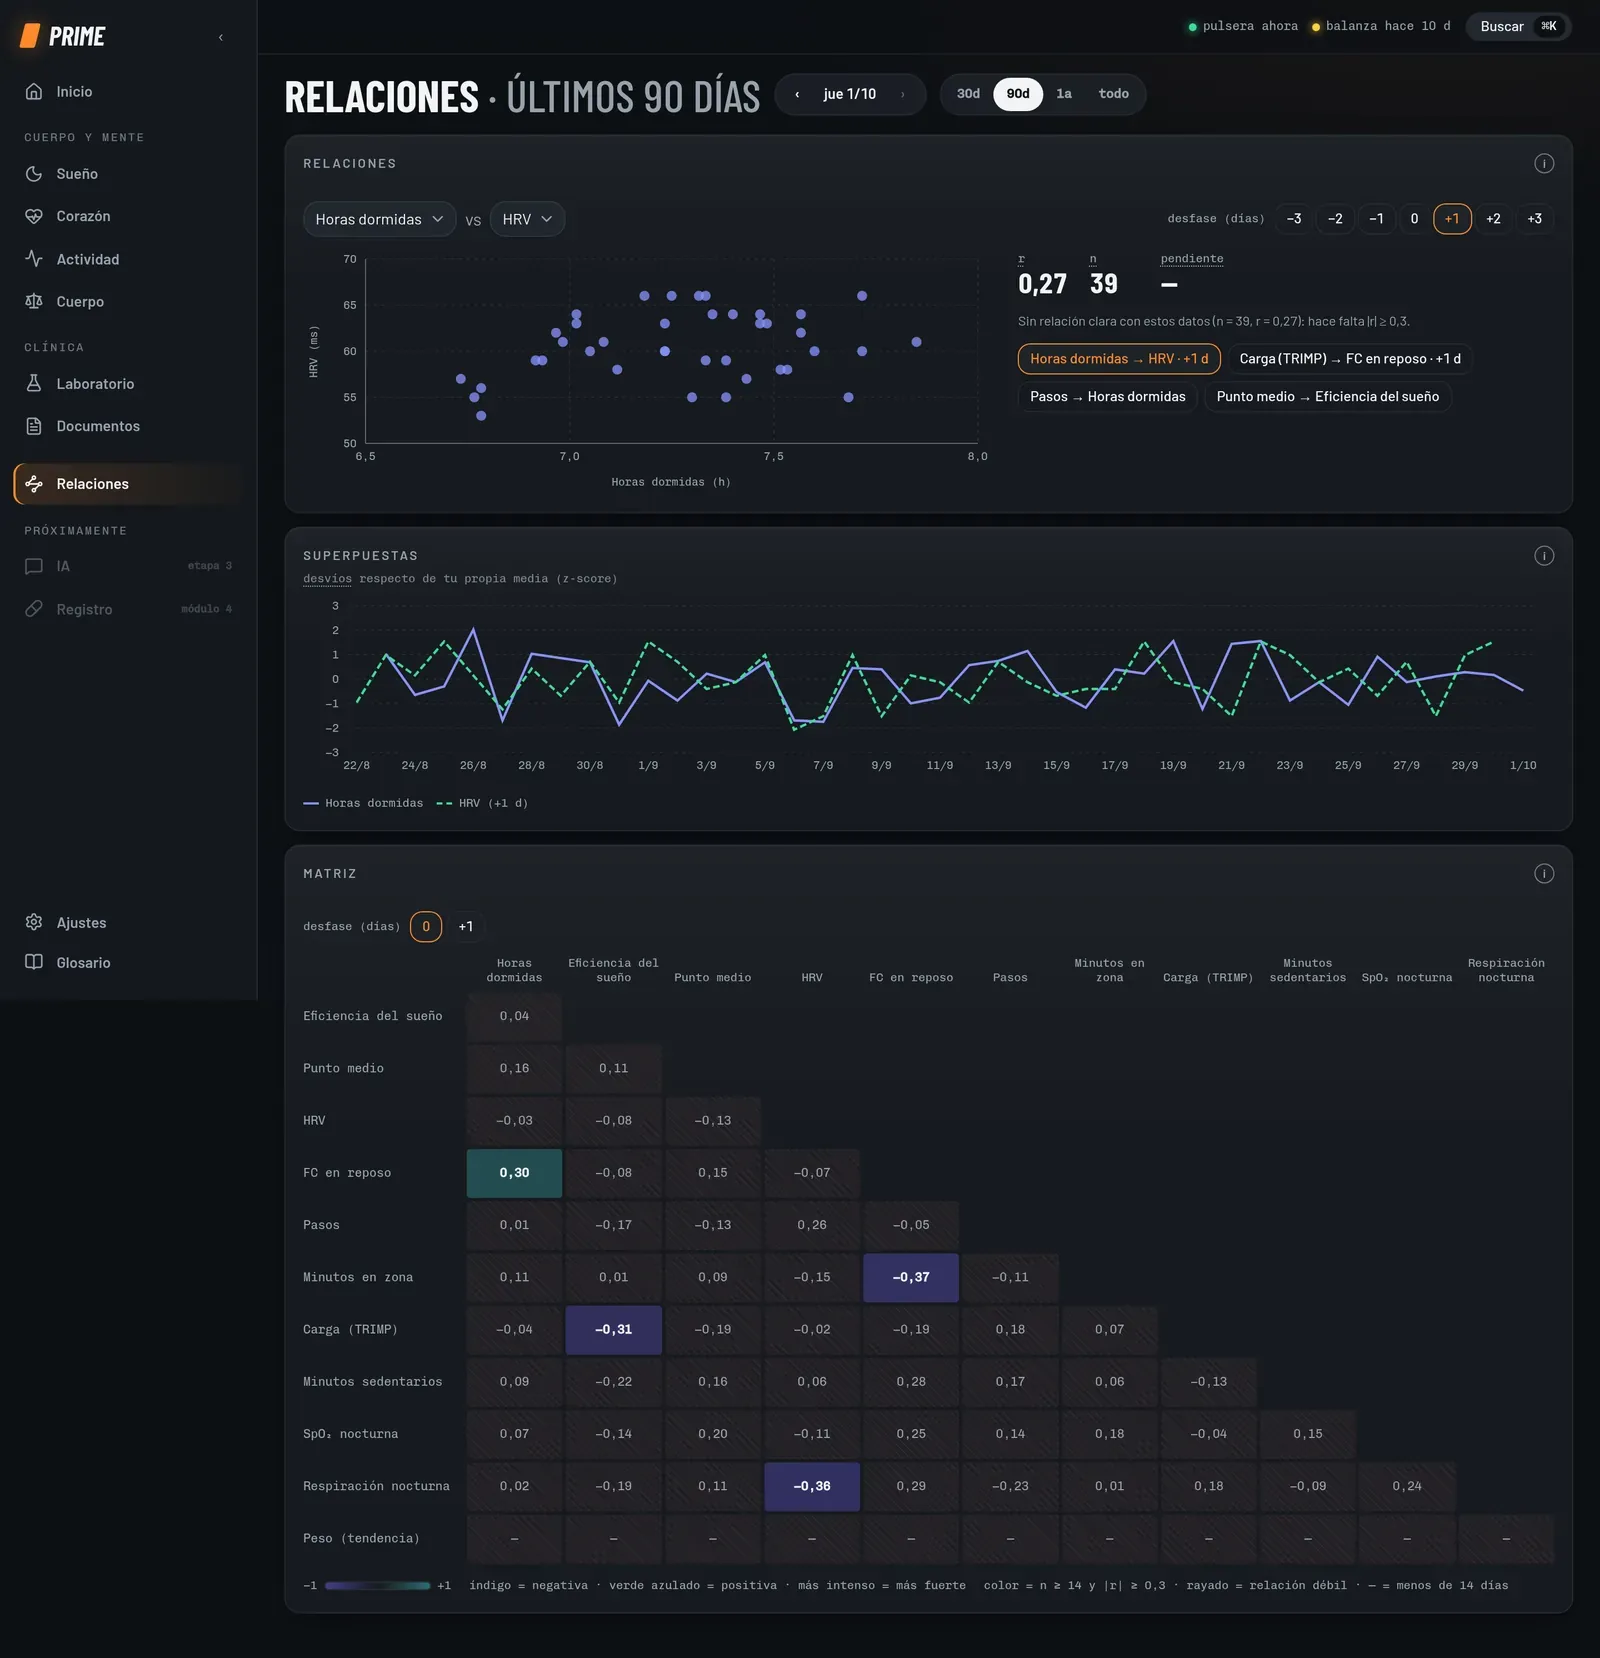This screenshot has width=1600, height=1658.
Task: Go to previous date with left arrow
Action: [x=797, y=94]
